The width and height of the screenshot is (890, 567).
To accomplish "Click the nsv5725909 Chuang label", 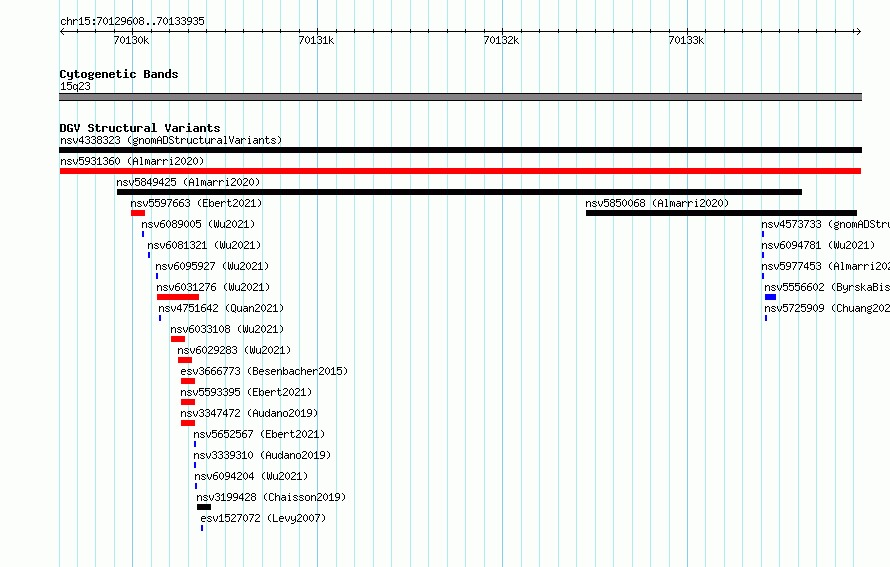I will [827, 308].
